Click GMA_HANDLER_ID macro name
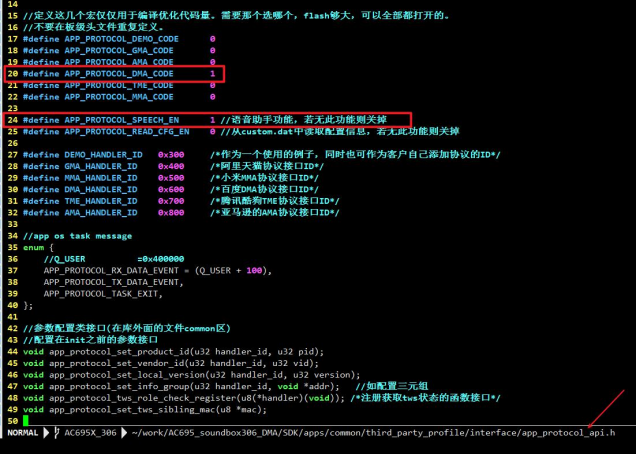 click(101, 166)
